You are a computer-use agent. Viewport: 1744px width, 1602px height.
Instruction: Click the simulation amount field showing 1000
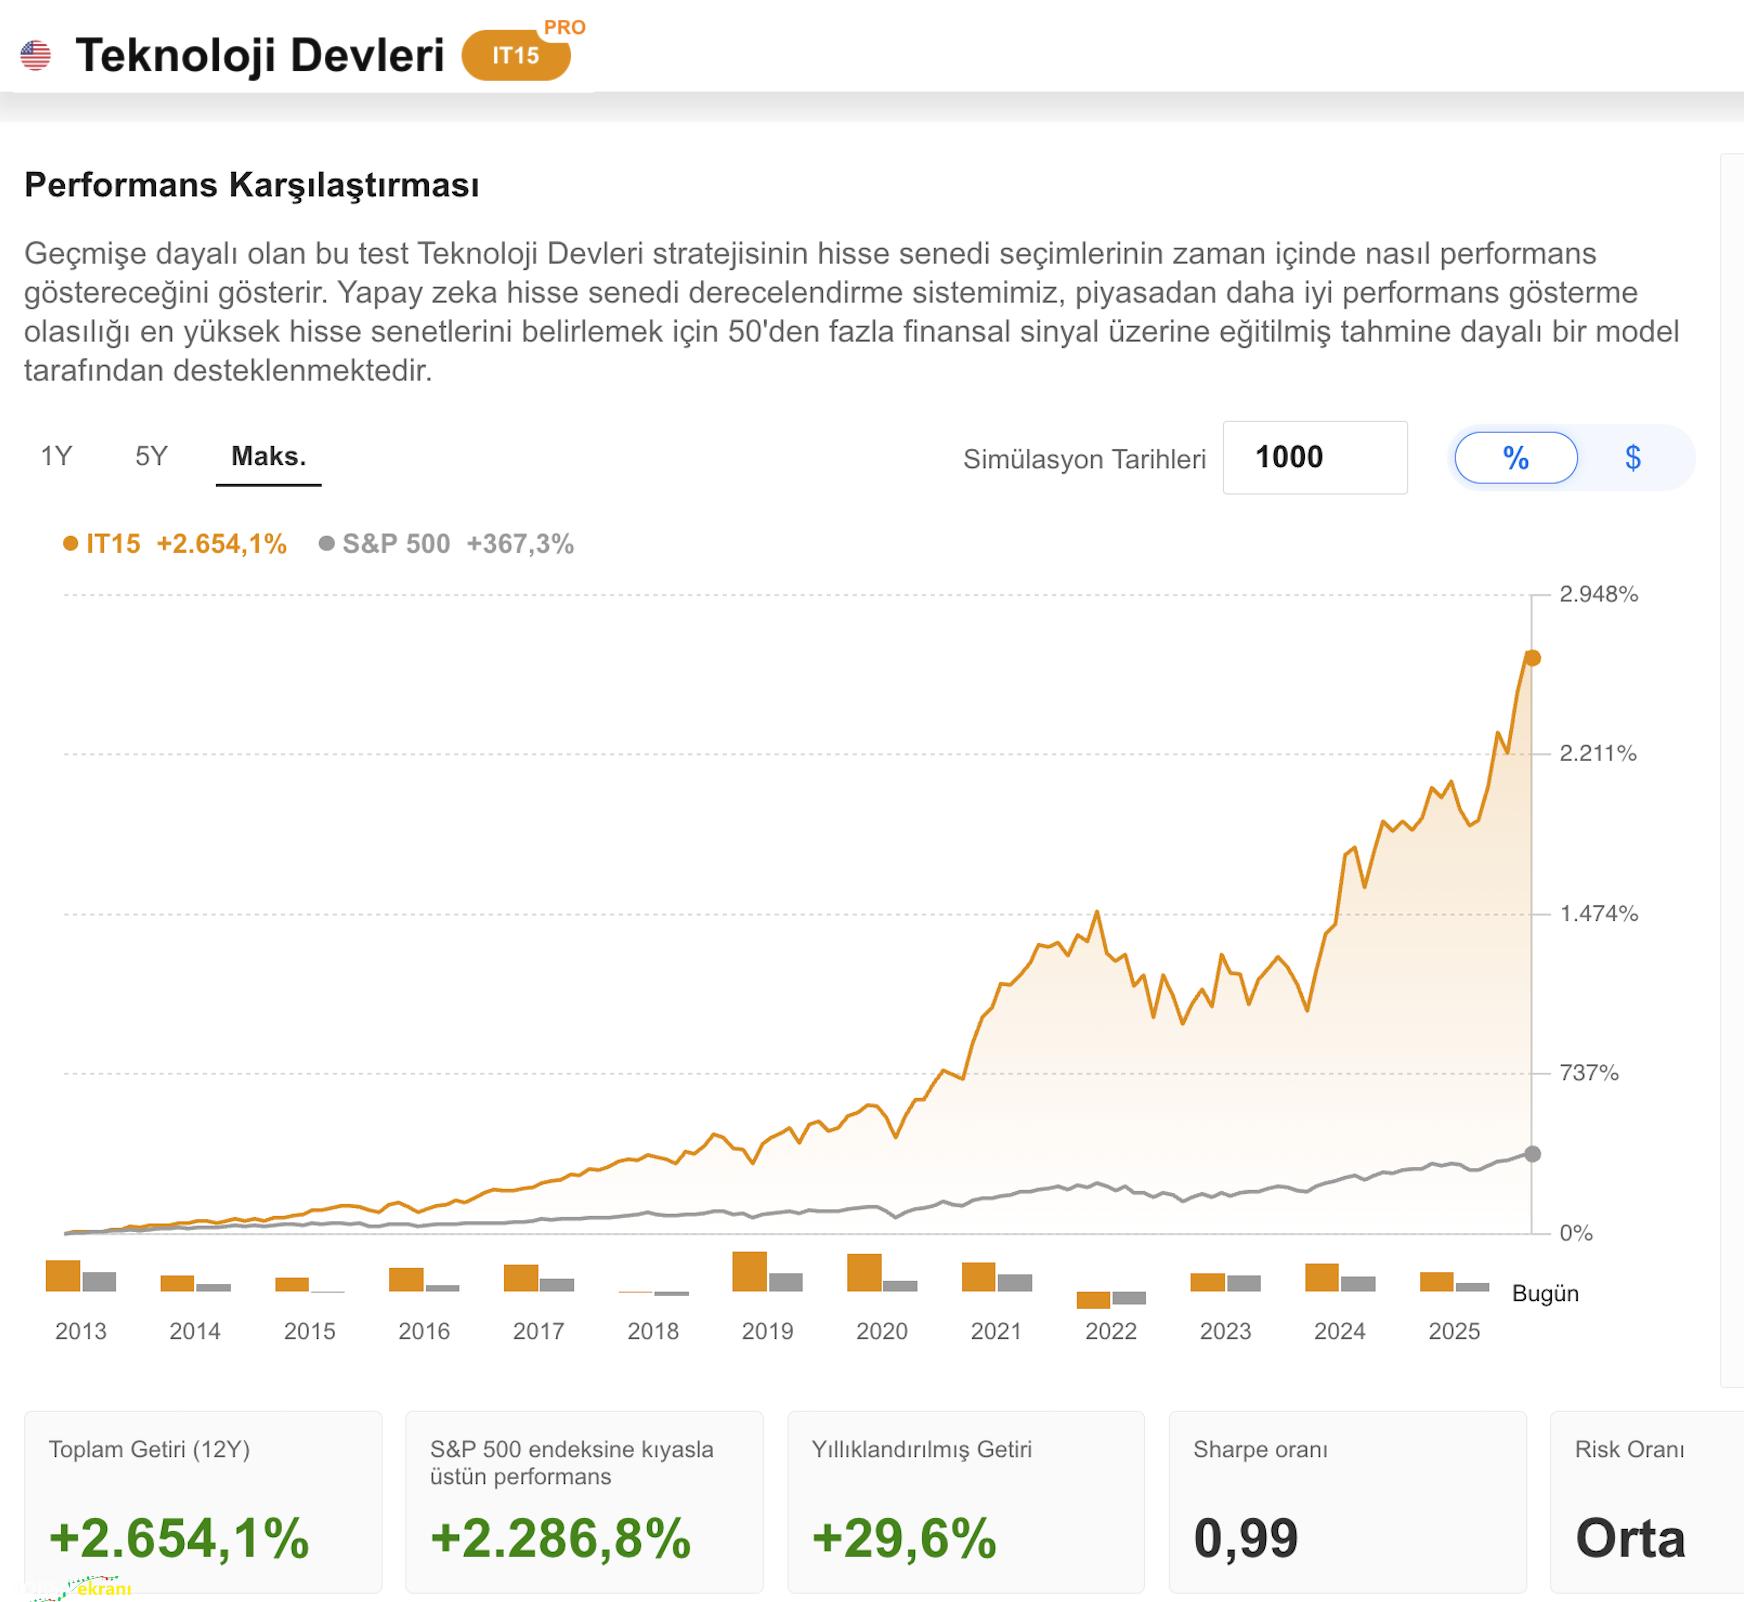[1314, 458]
